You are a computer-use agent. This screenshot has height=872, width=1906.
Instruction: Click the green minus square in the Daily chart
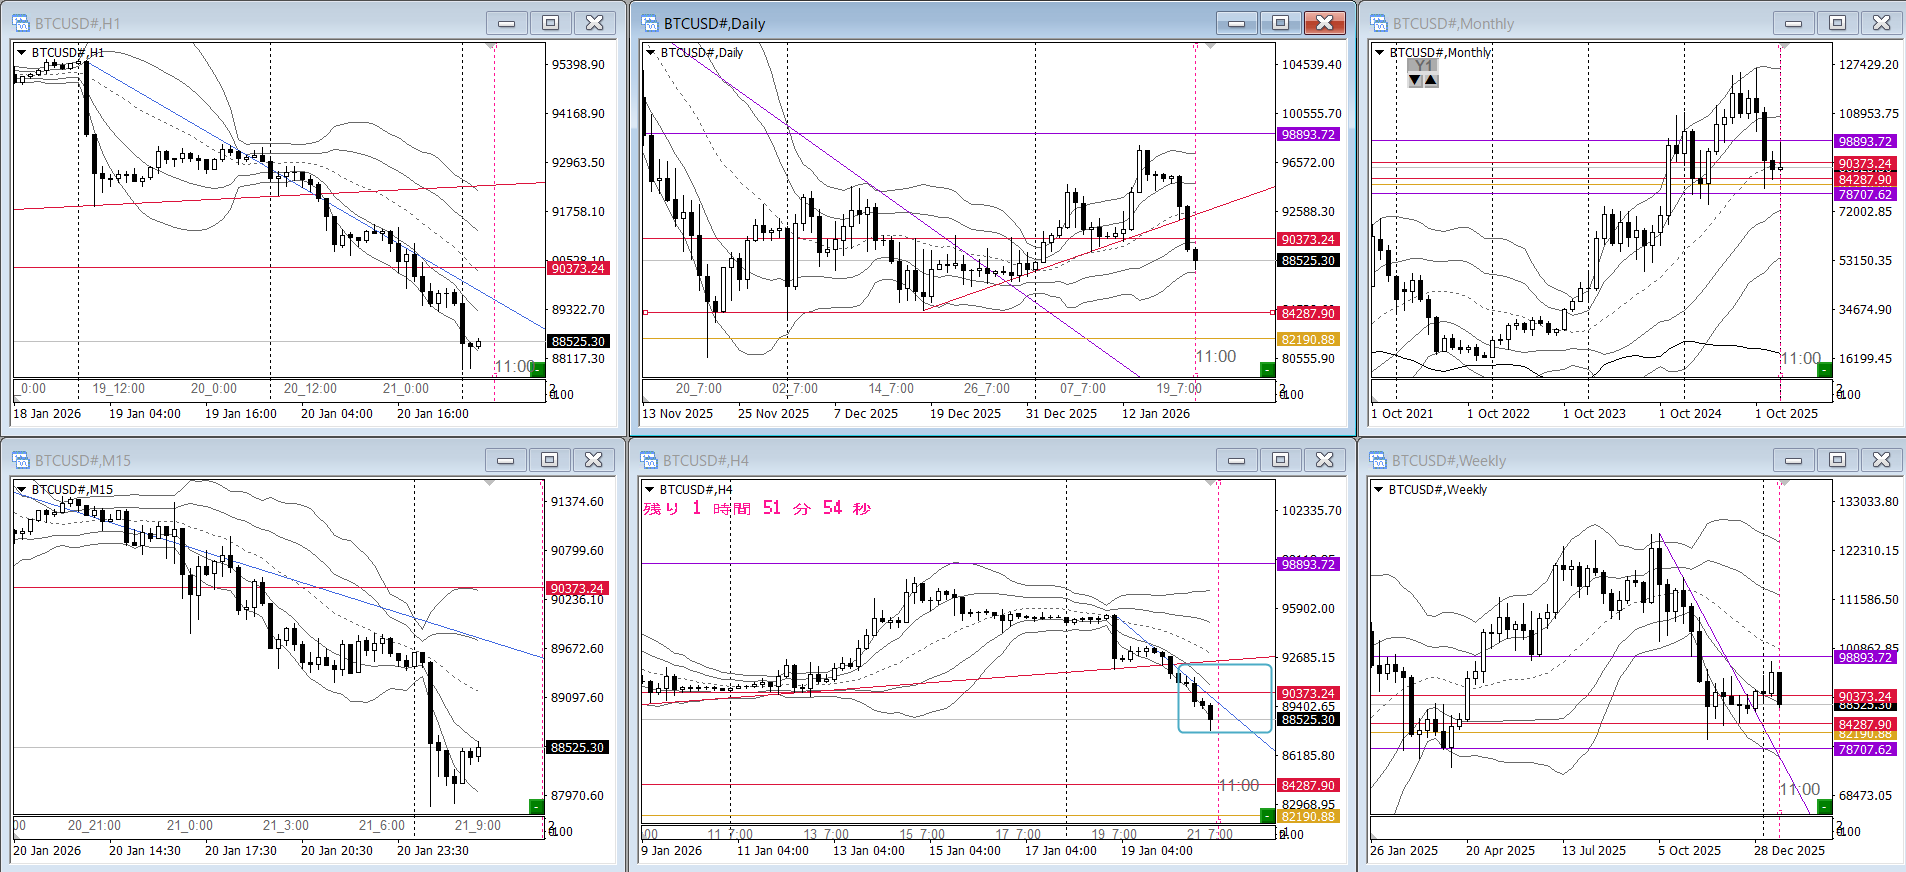click(1267, 370)
